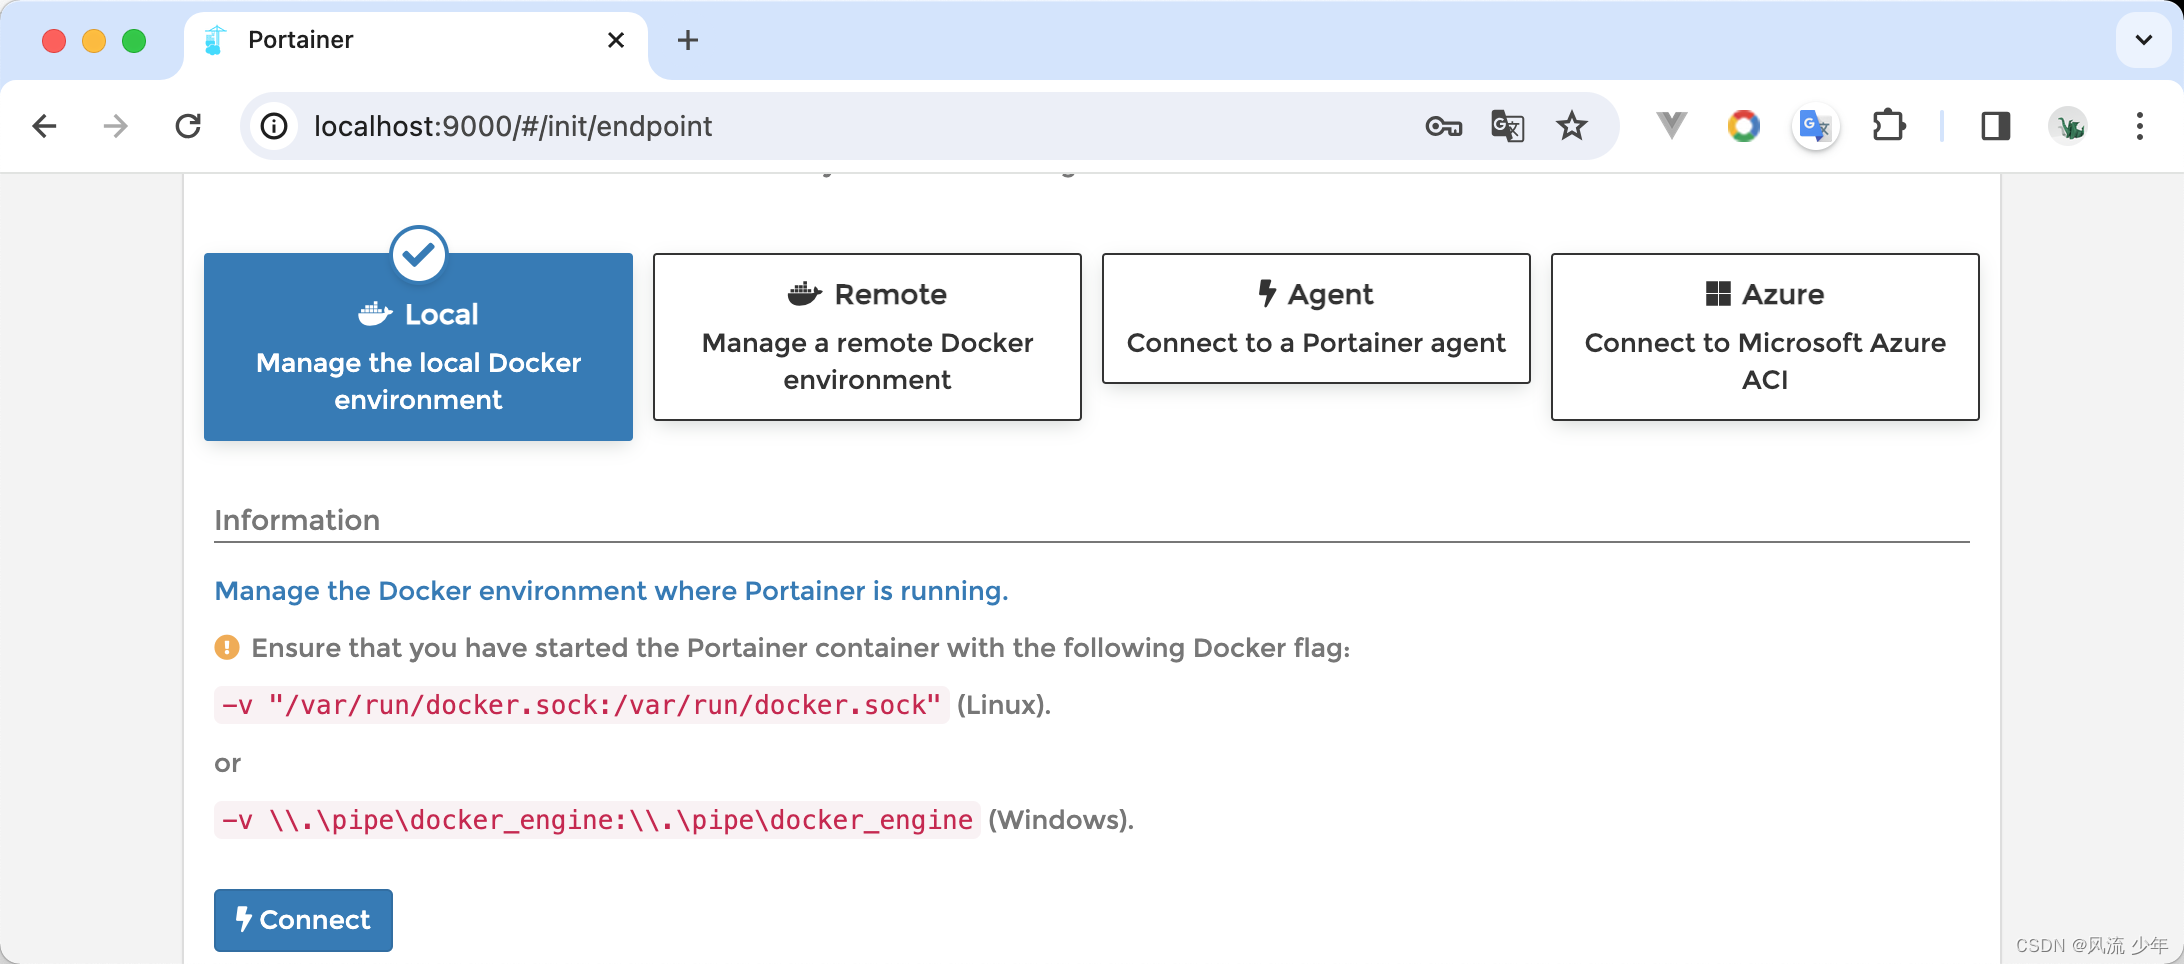View site information icon
Viewport: 2184px width, 964px height.
pos(274,126)
